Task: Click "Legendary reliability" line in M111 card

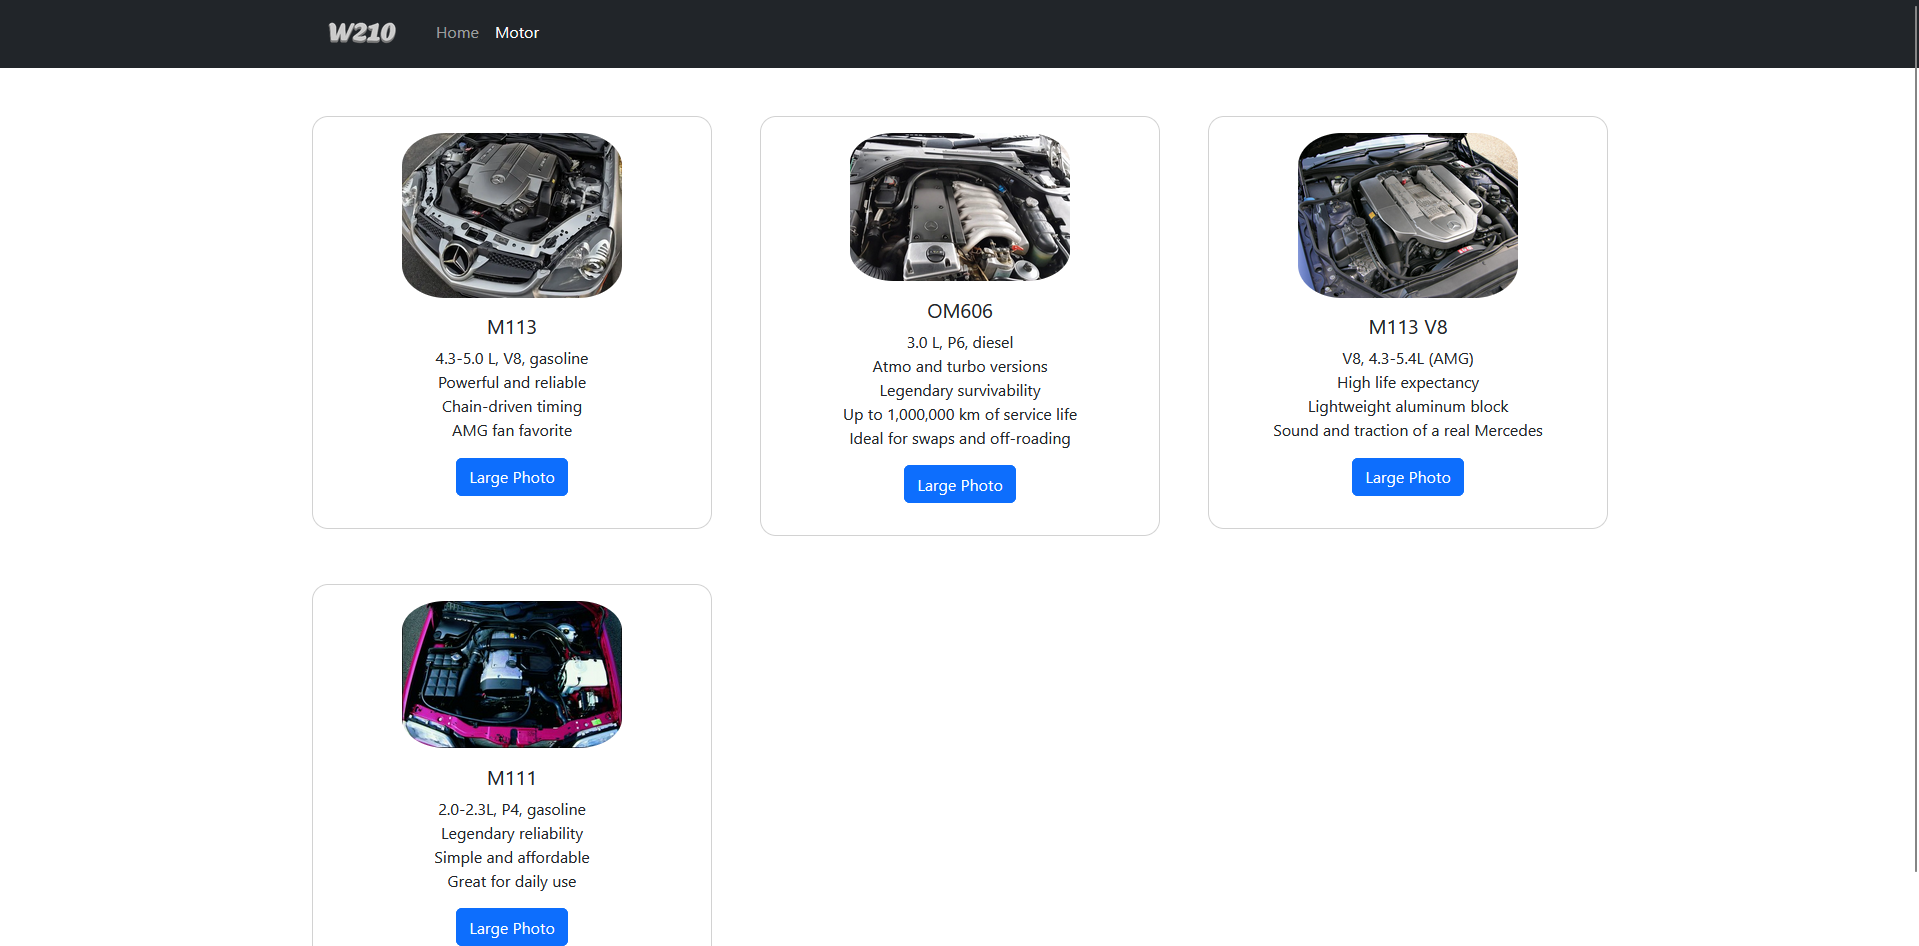Action: click(511, 833)
